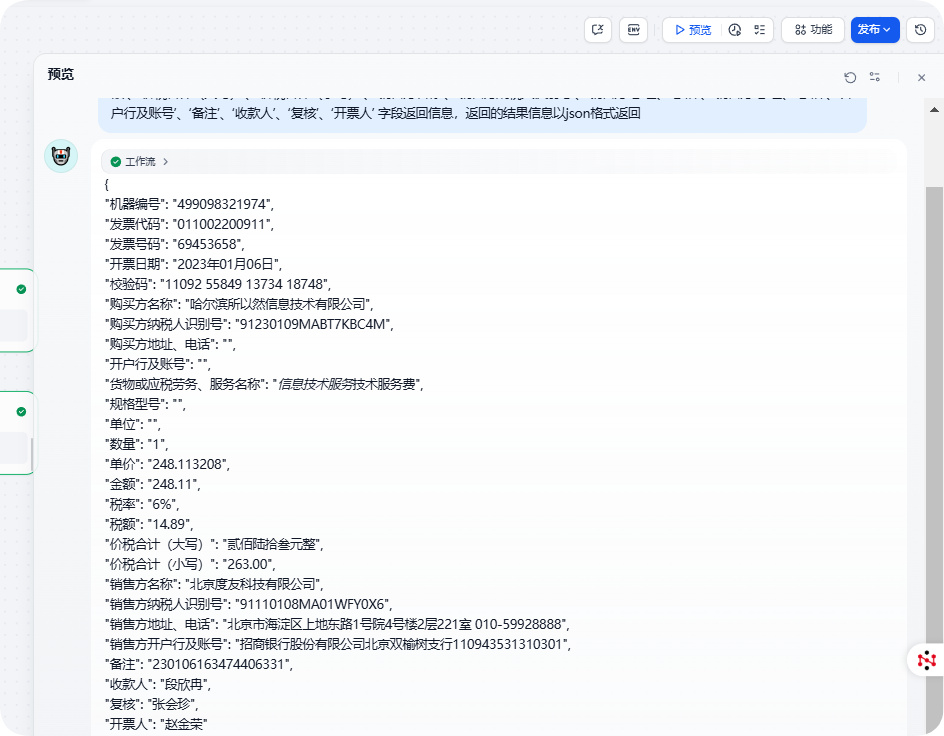Click the 备注 230106163474406331 line
This screenshot has width=944, height=736.
pyautogui.click(x=199, y=664)
